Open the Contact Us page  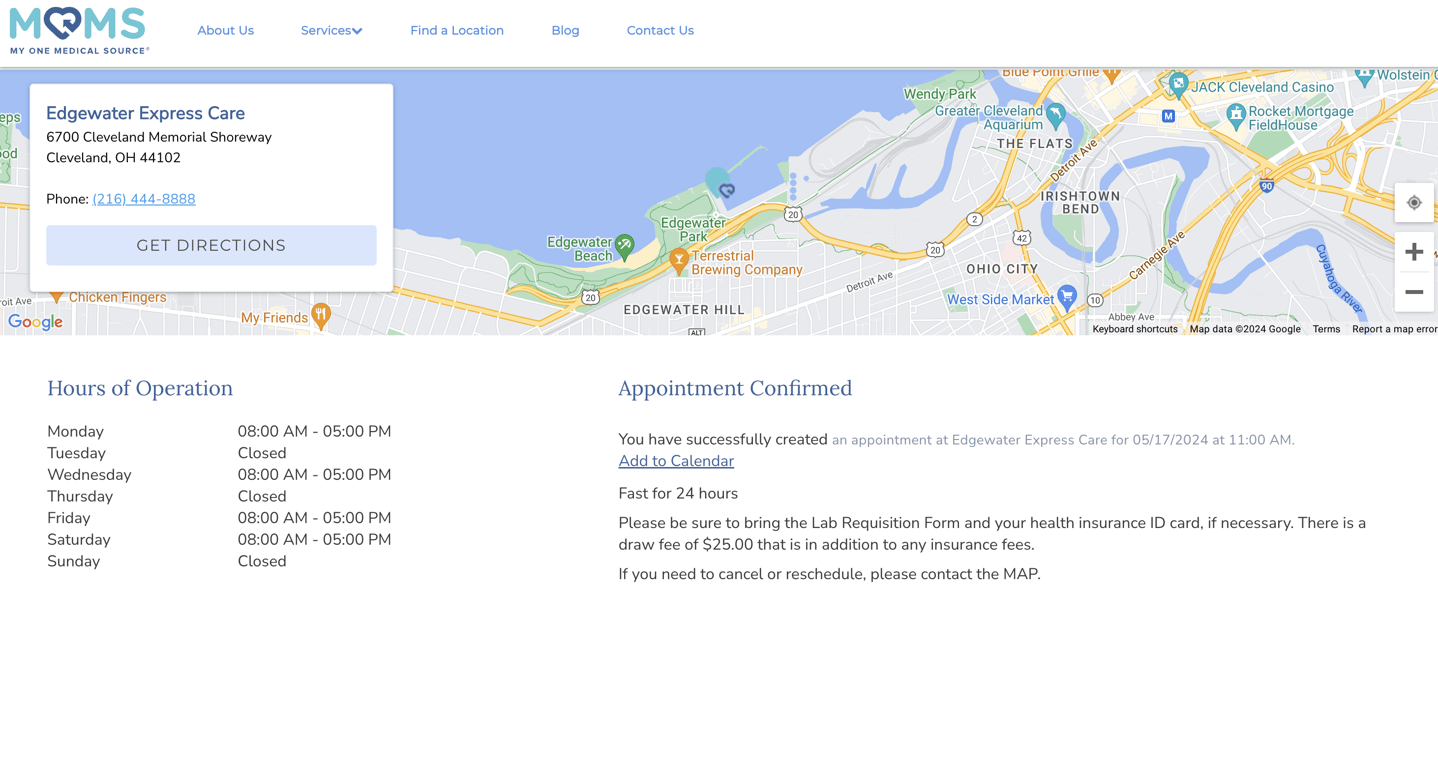point(660,30)
